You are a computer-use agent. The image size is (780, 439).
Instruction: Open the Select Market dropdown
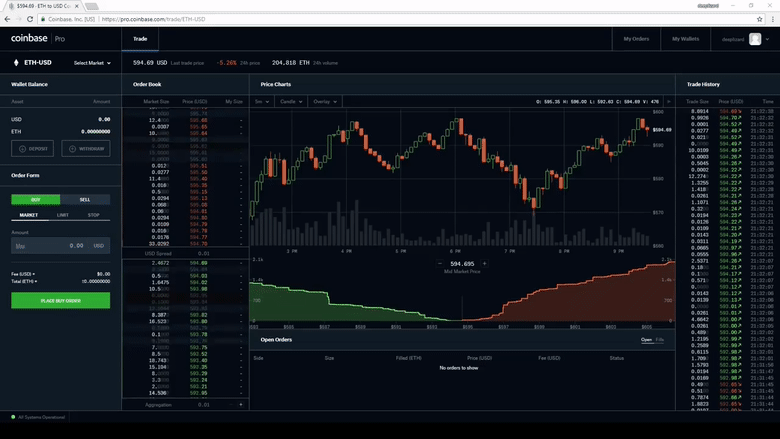(x=92, y=63)
